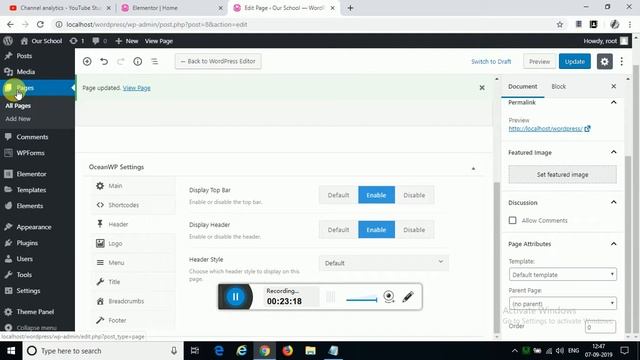The width and height of the screenshot is (640, 360).
Task: Open the more tools vertical dots menu
Action: tap(622, 62)
